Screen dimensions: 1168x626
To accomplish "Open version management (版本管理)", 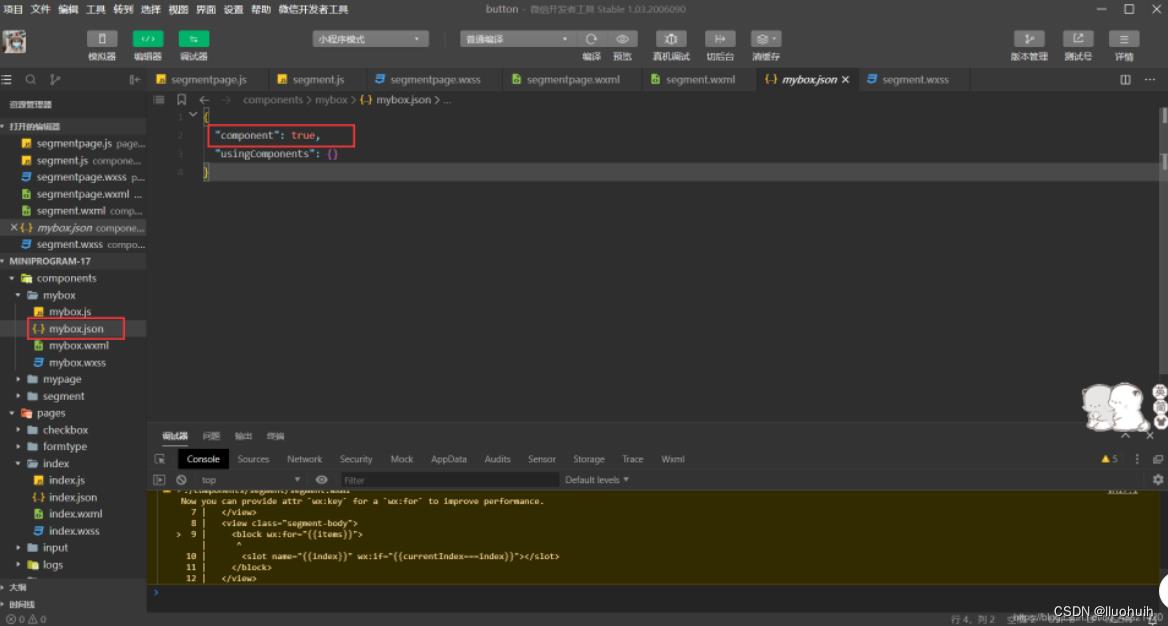I will (x=1029, y=39).
